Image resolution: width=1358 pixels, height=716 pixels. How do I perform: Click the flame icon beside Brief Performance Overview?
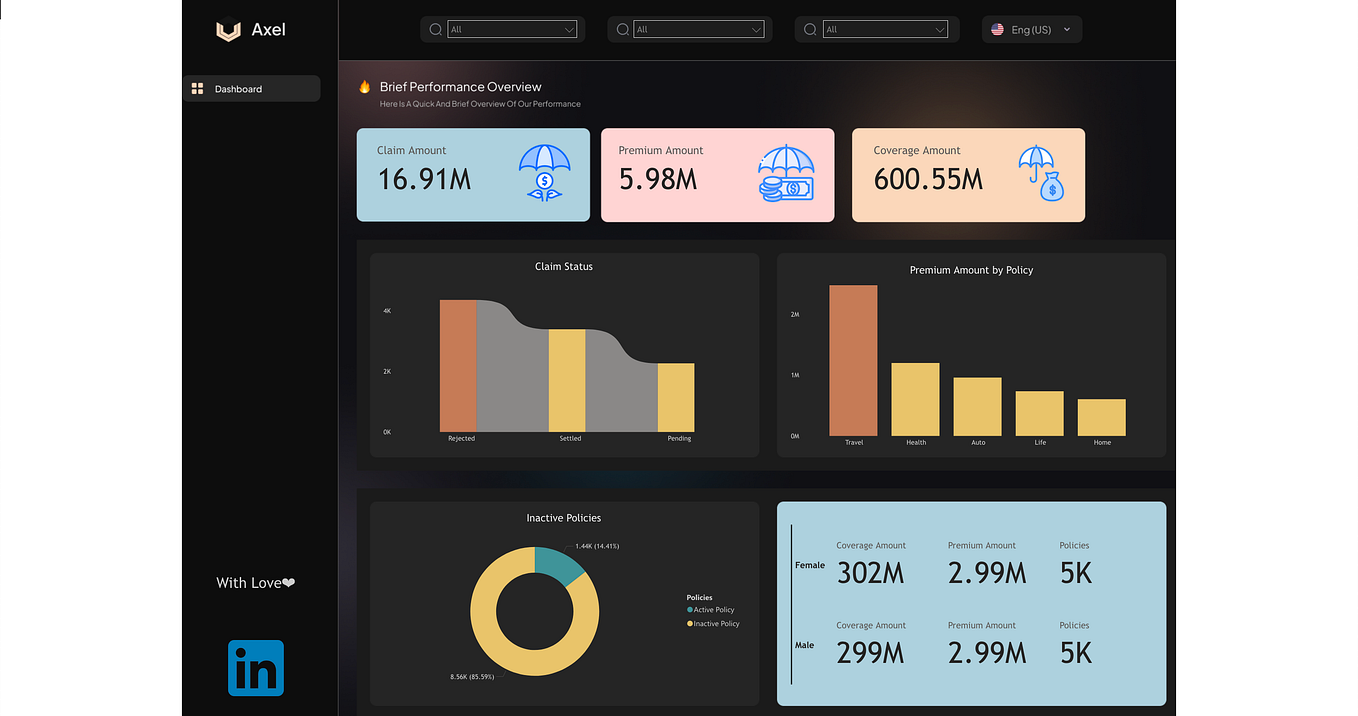point(366,87)
